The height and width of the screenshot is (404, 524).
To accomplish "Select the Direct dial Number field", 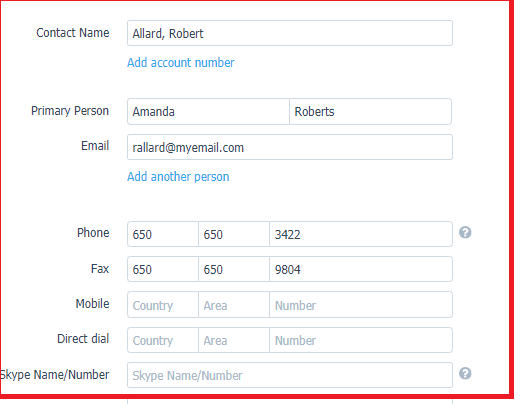I will point(361,340).
